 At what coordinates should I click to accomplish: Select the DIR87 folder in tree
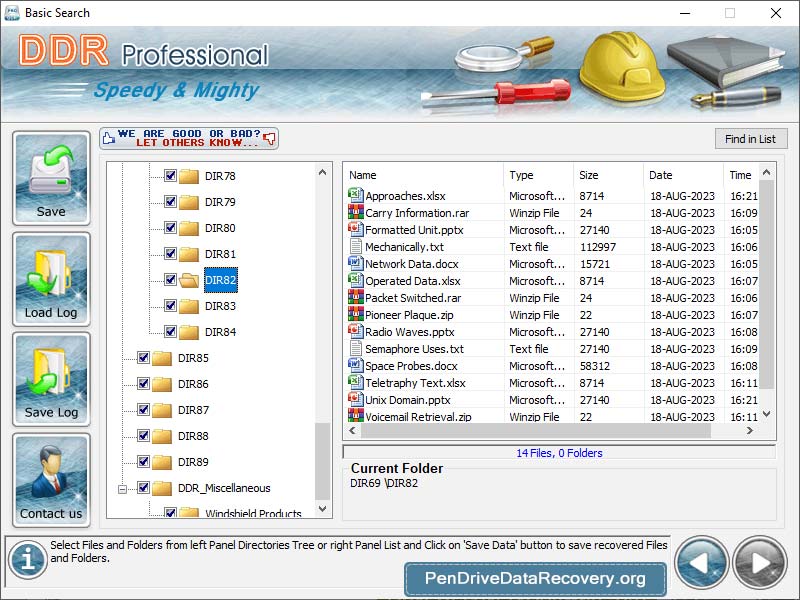(x=193, y=410)
